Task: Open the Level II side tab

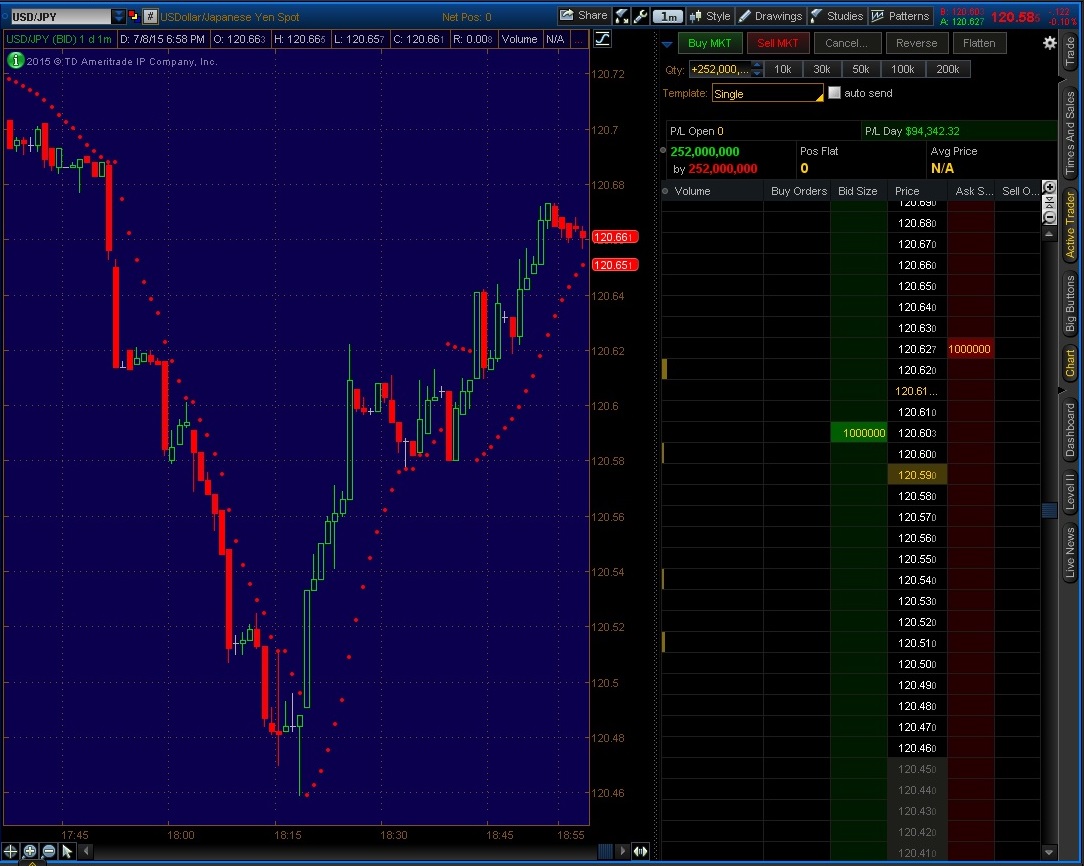Action: tap(1070, 492)
